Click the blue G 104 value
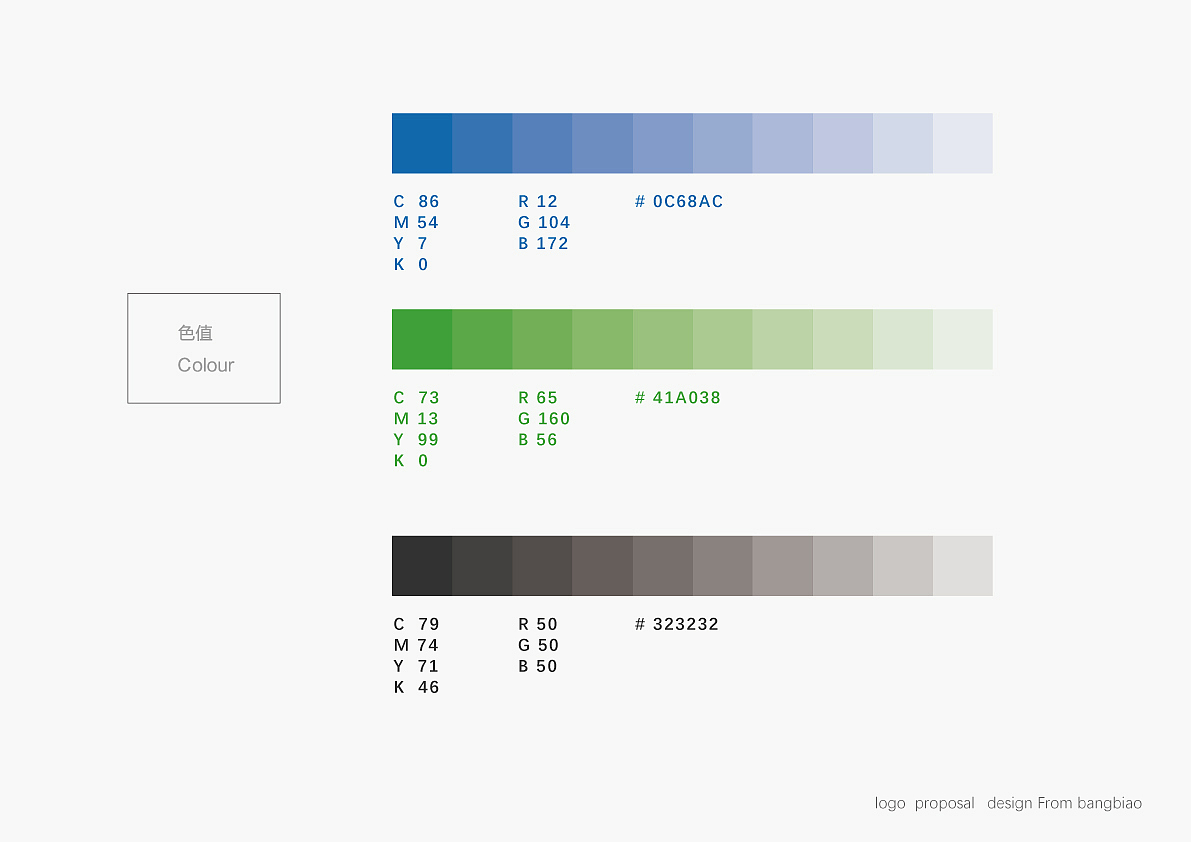 click(544, 223)
